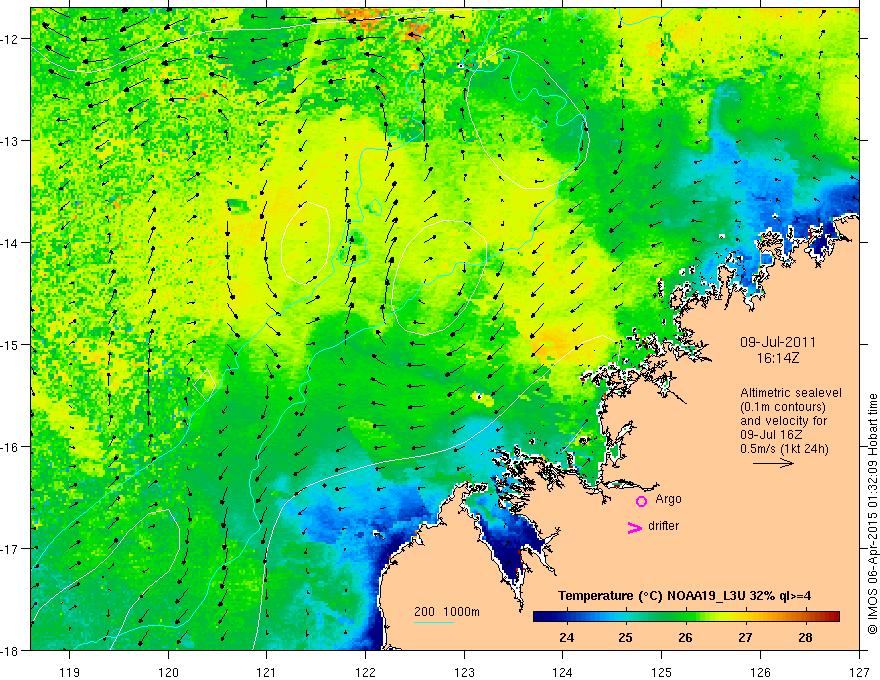Screen dimensions: 880x680
Task: Click the velocity scale arrow under 0.5m/s
Action: pyautogui.click(x=773, y=463)
